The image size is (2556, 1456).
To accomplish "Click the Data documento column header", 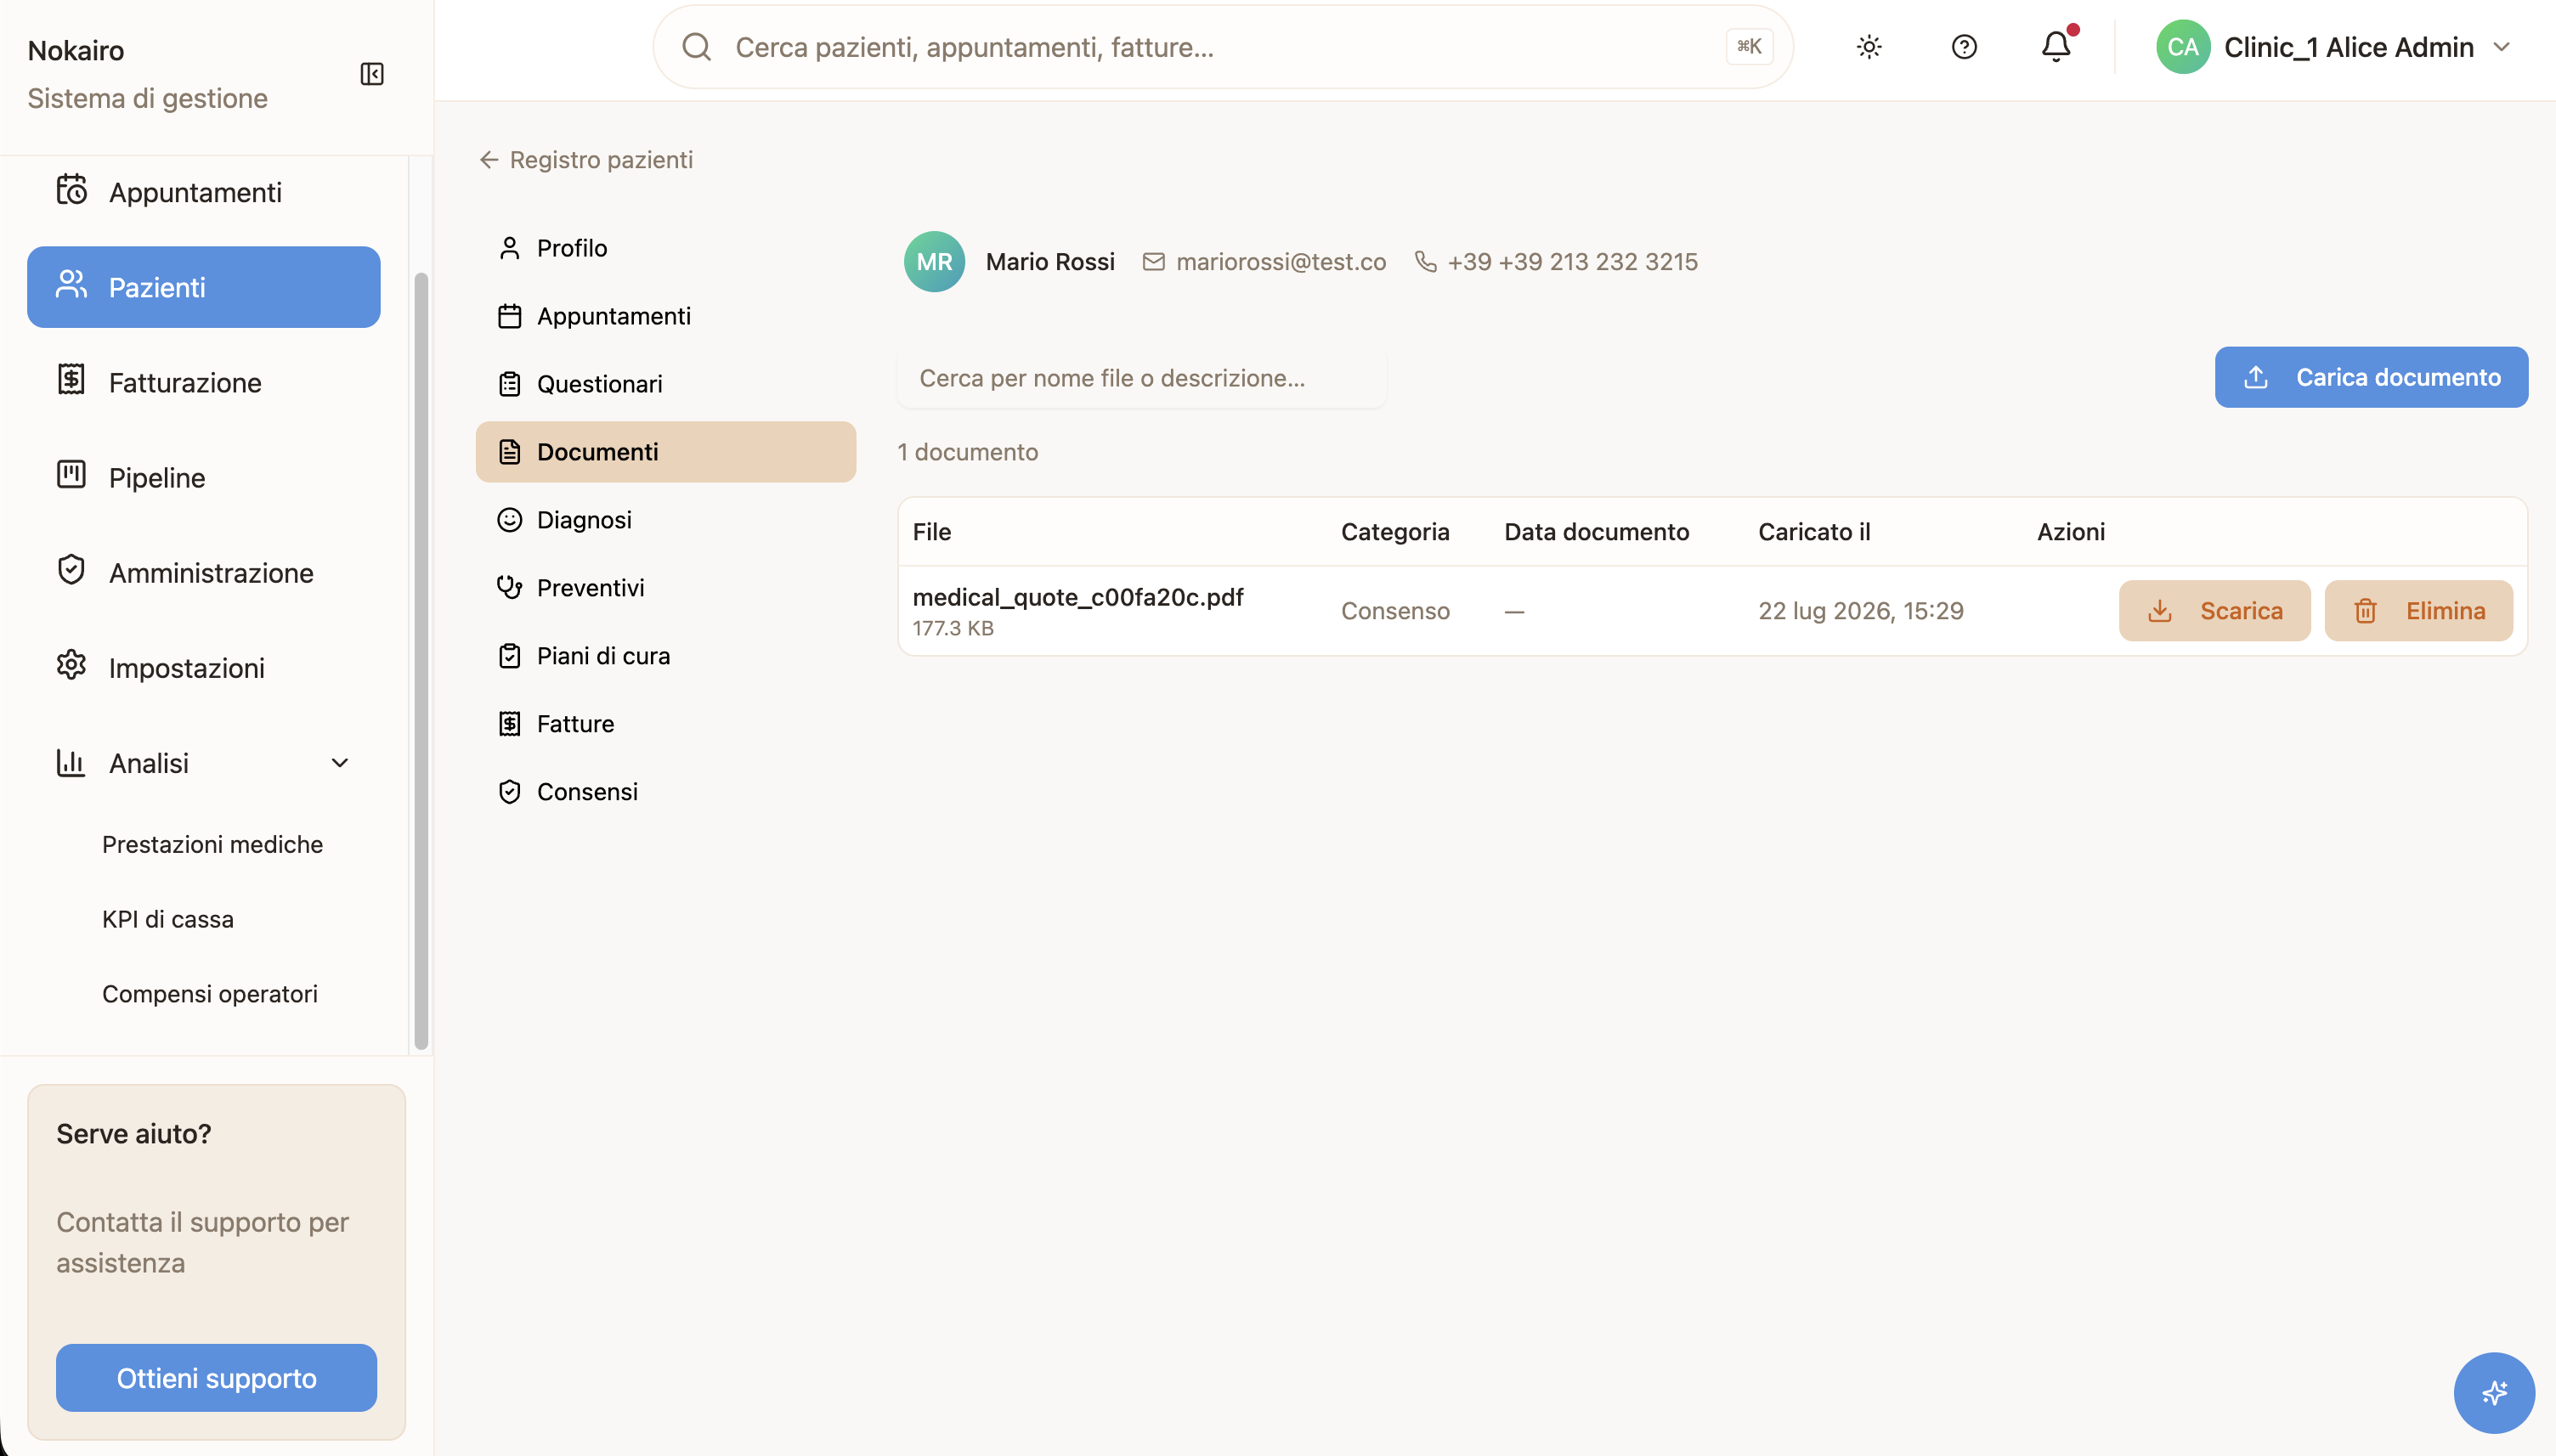I will point(1597,532).
